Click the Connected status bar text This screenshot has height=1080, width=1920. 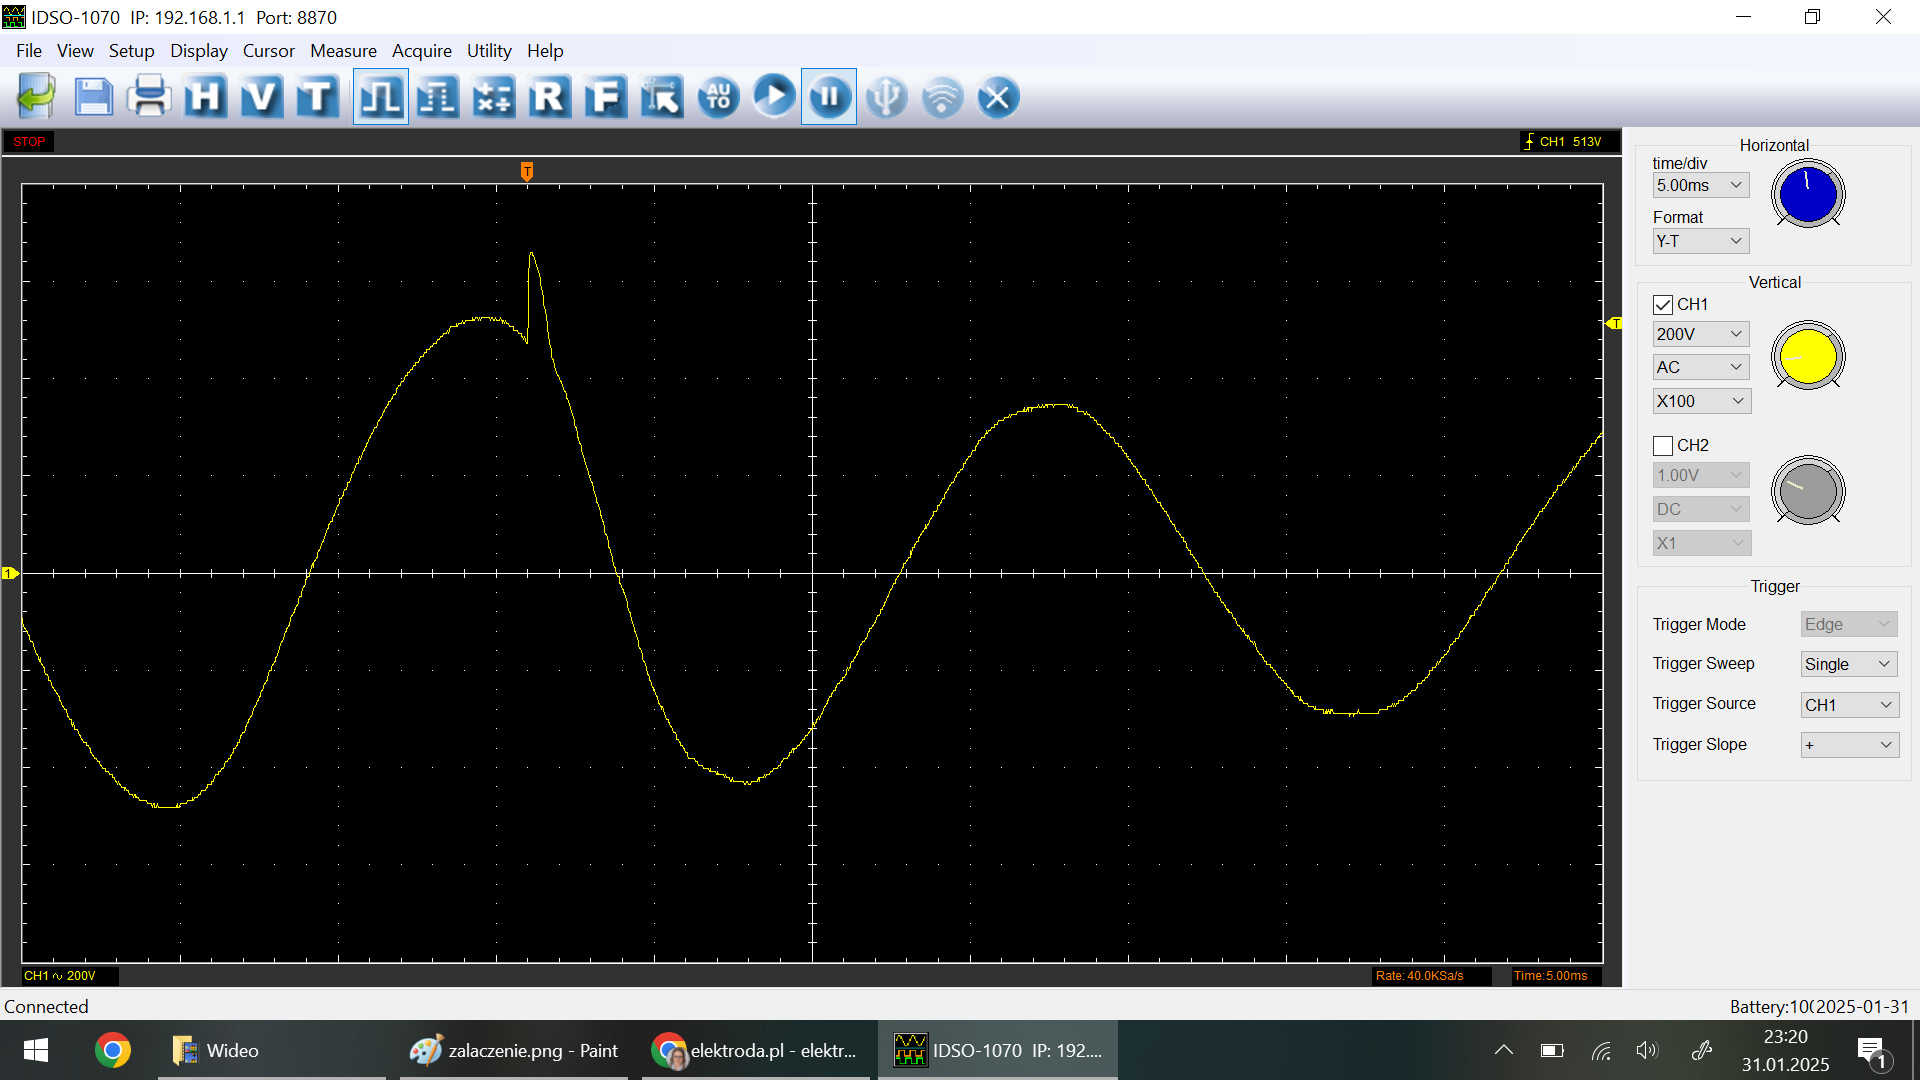click(46, 1007)
